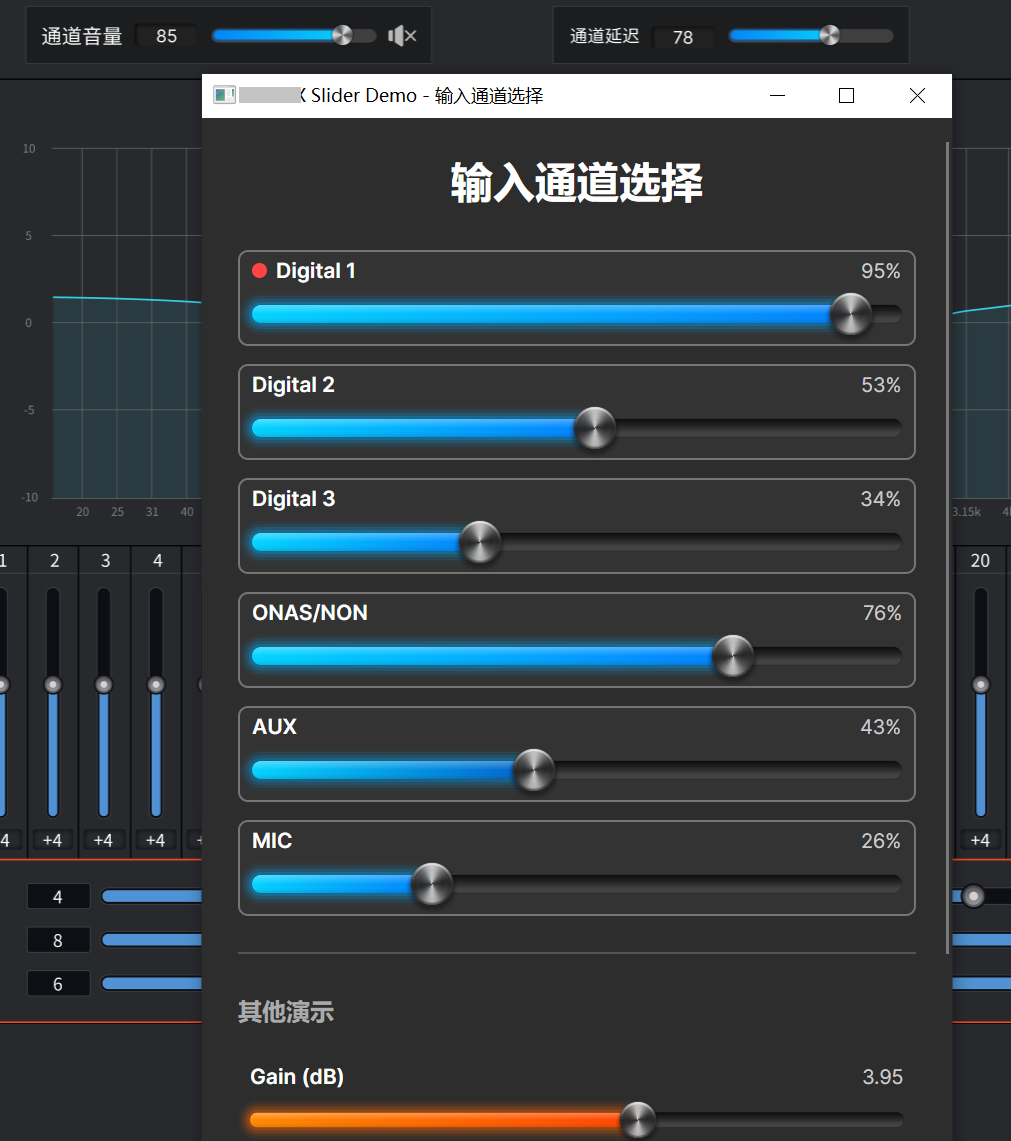Click the Digital 2 slider handle
The image size is (1011, 1141).
click(x=595, y=427)
